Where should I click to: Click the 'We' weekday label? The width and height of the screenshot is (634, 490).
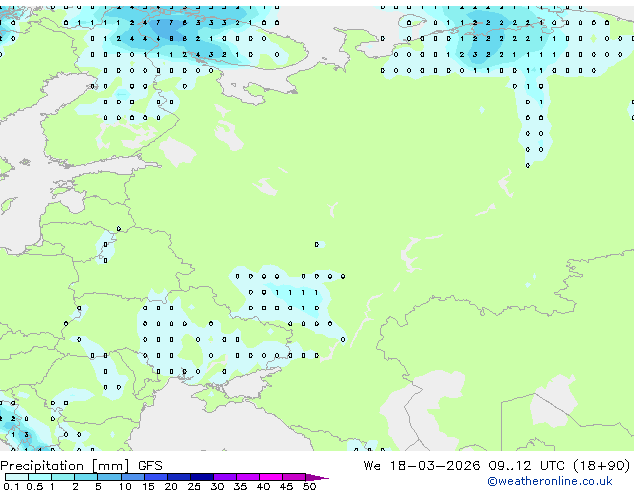[372, 466]
